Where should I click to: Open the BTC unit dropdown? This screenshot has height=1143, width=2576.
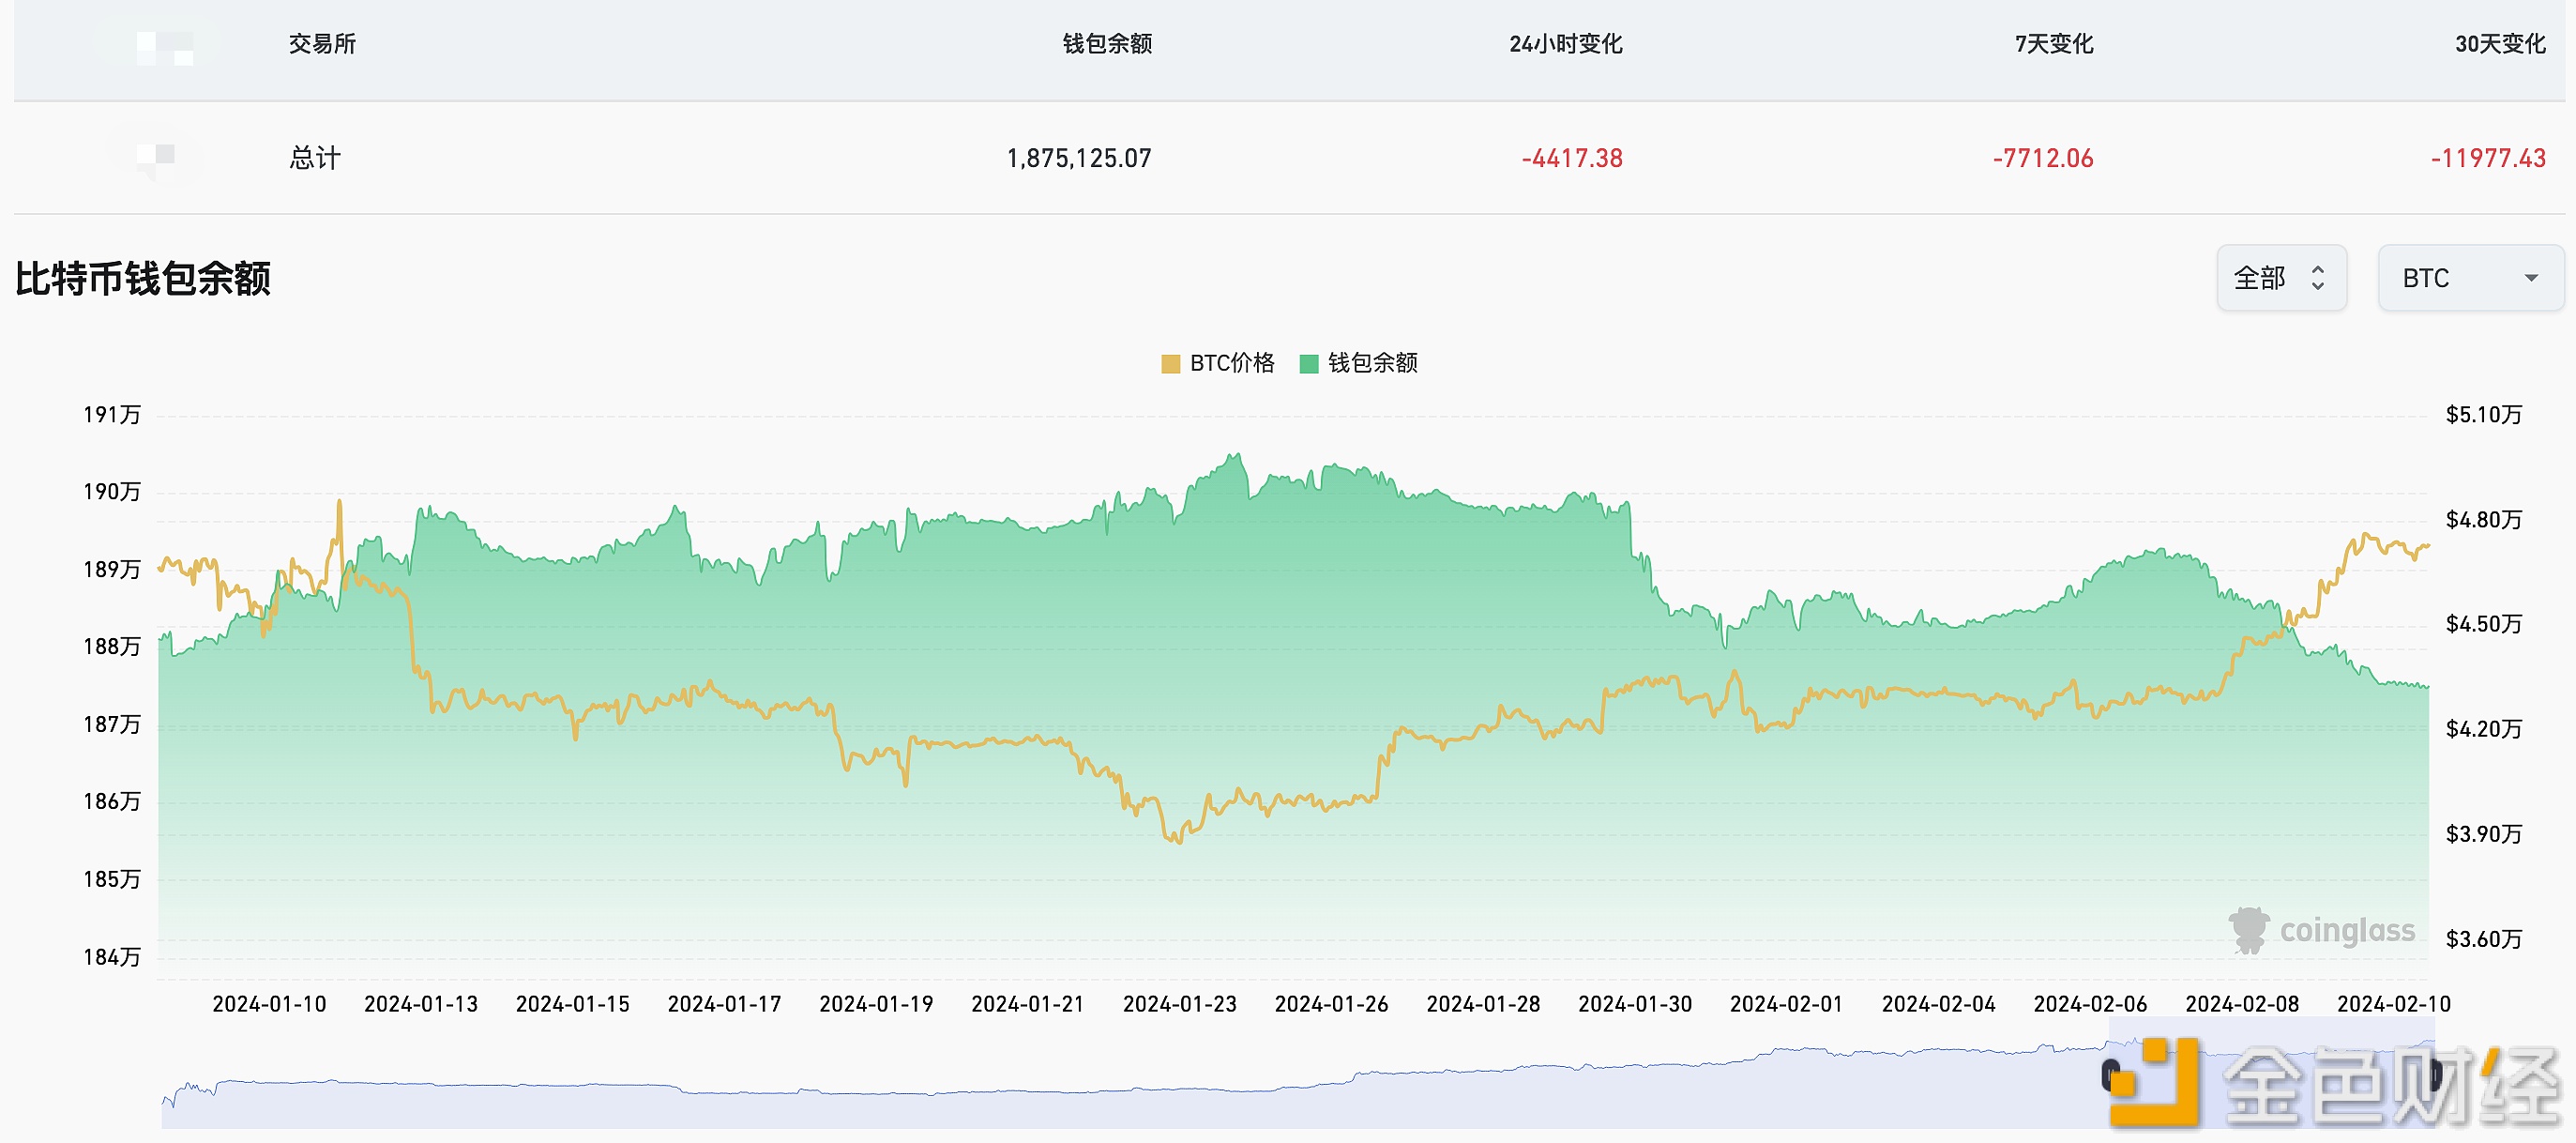[x=2470, y=278]
